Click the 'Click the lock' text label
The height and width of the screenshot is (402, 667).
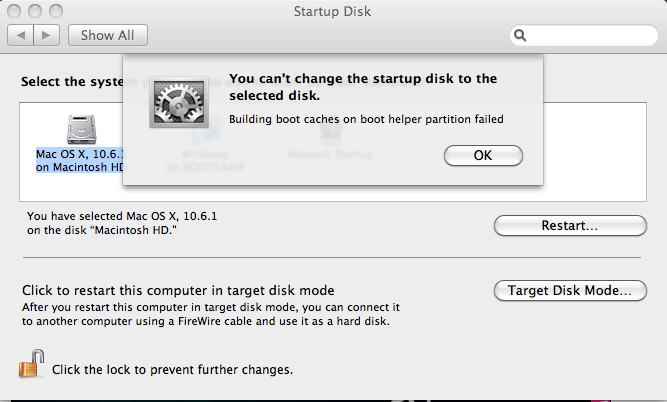pyautogui.click(x=172, y=370)
